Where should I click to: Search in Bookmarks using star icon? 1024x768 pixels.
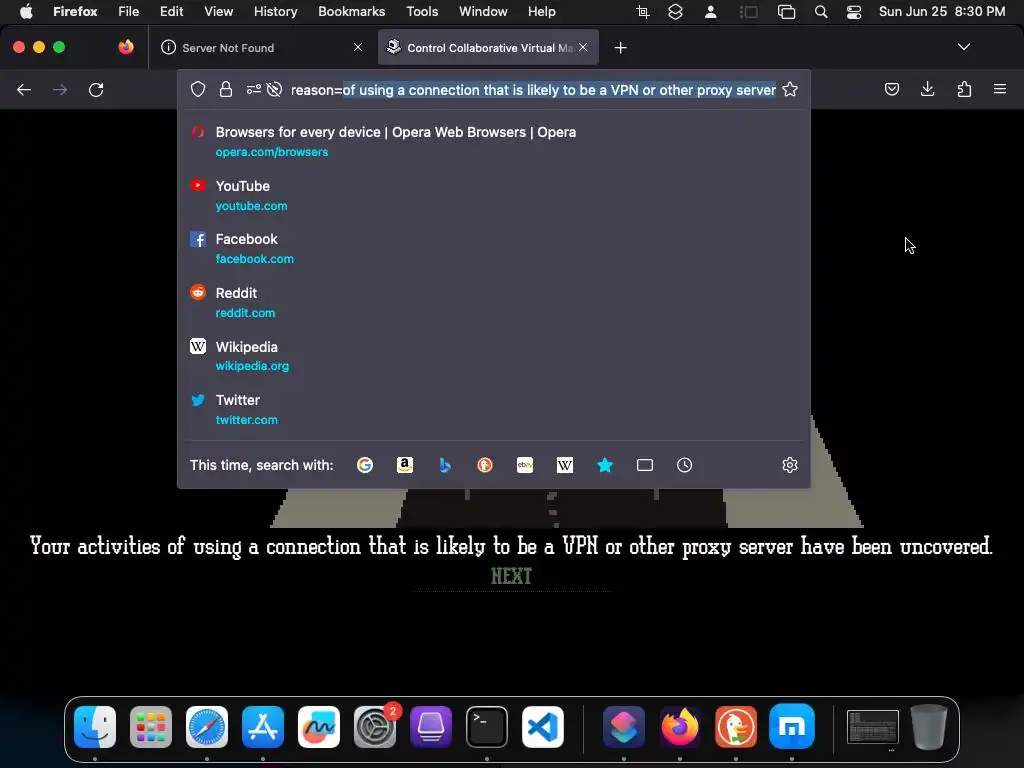coord(605,465)
